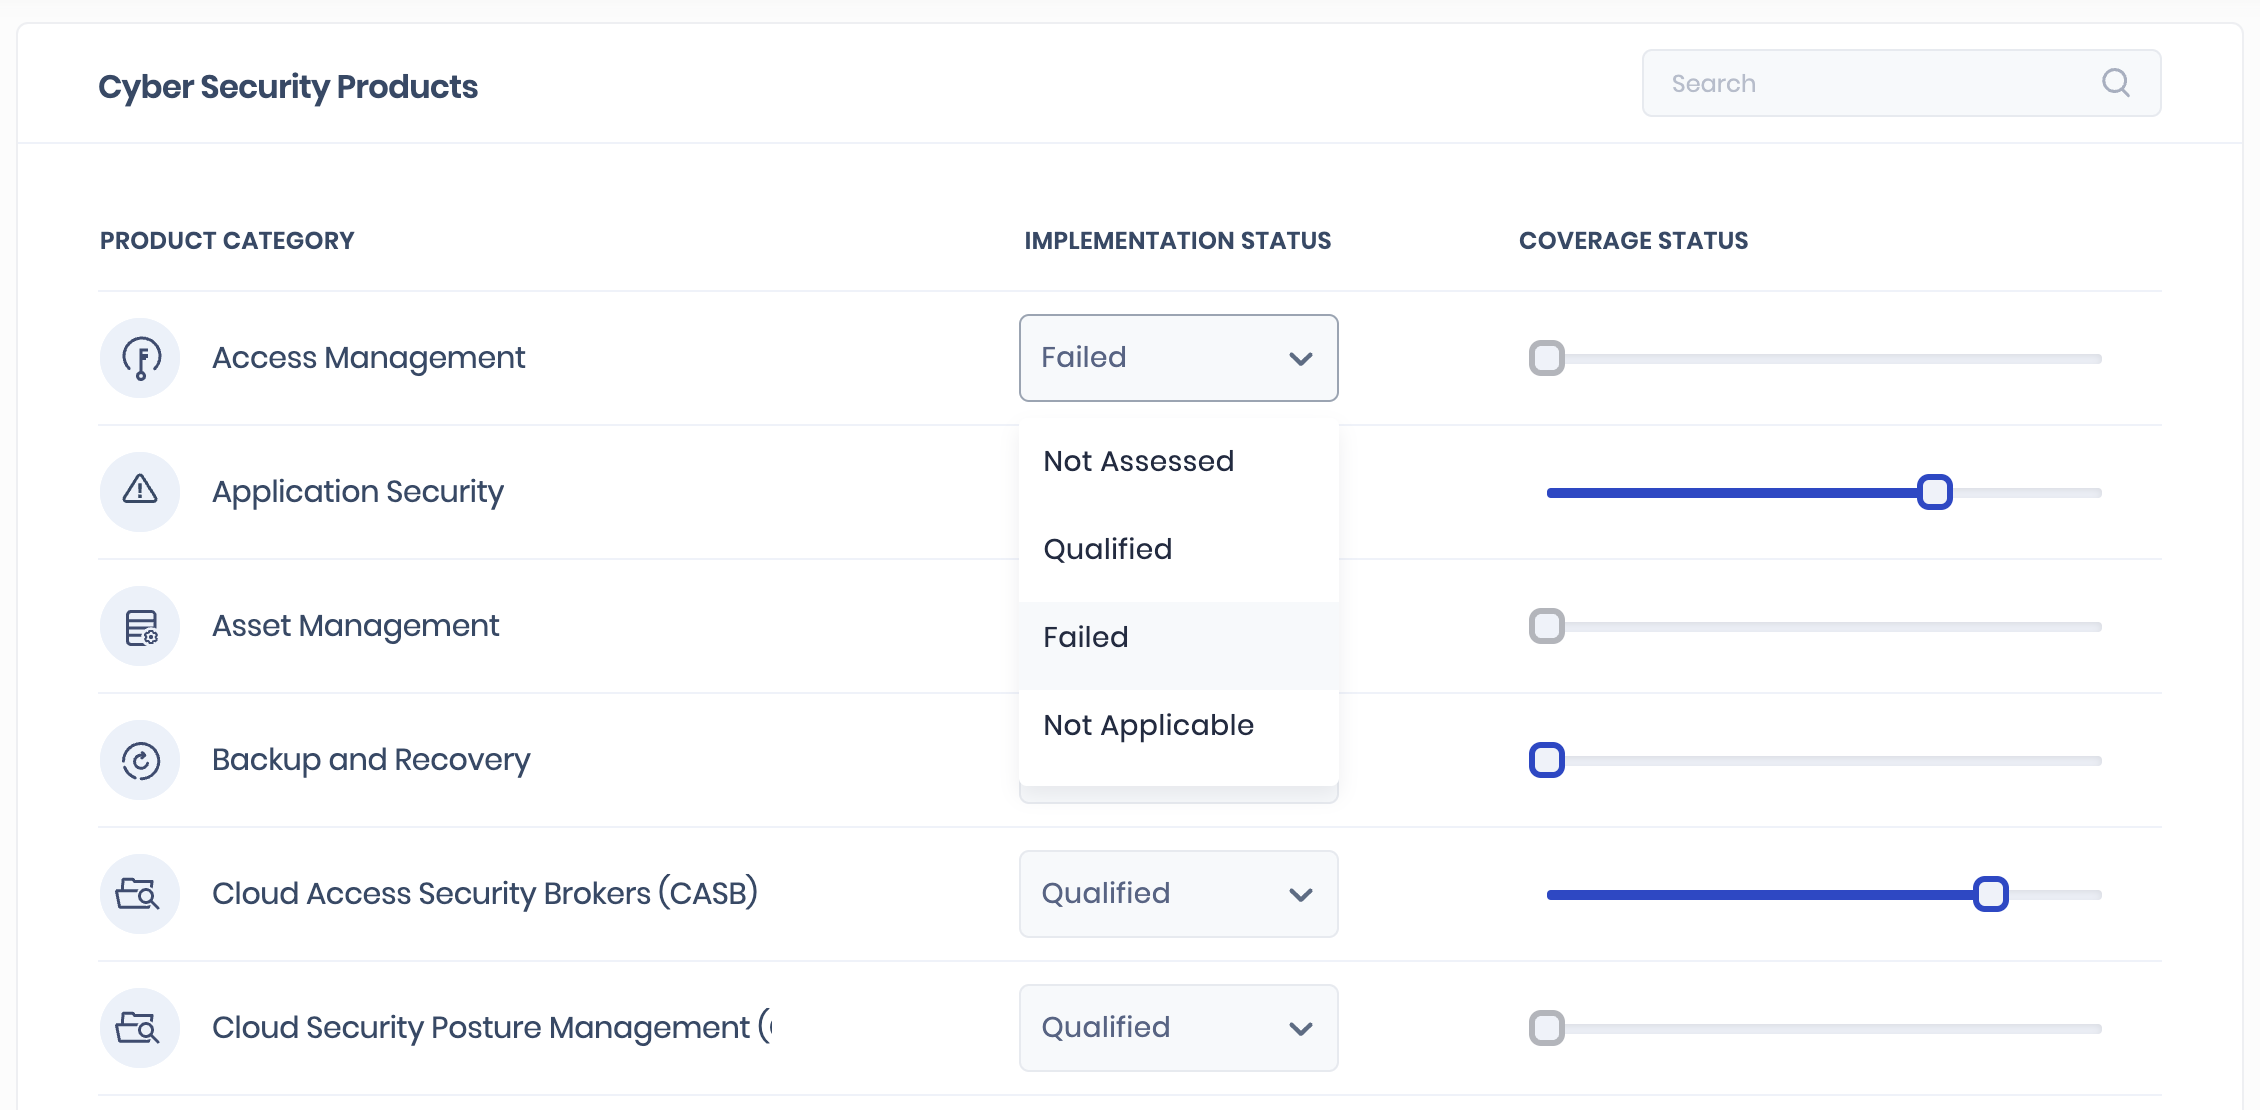
Task: Click the Backup and Recovery icon
Action: point(140,760)
